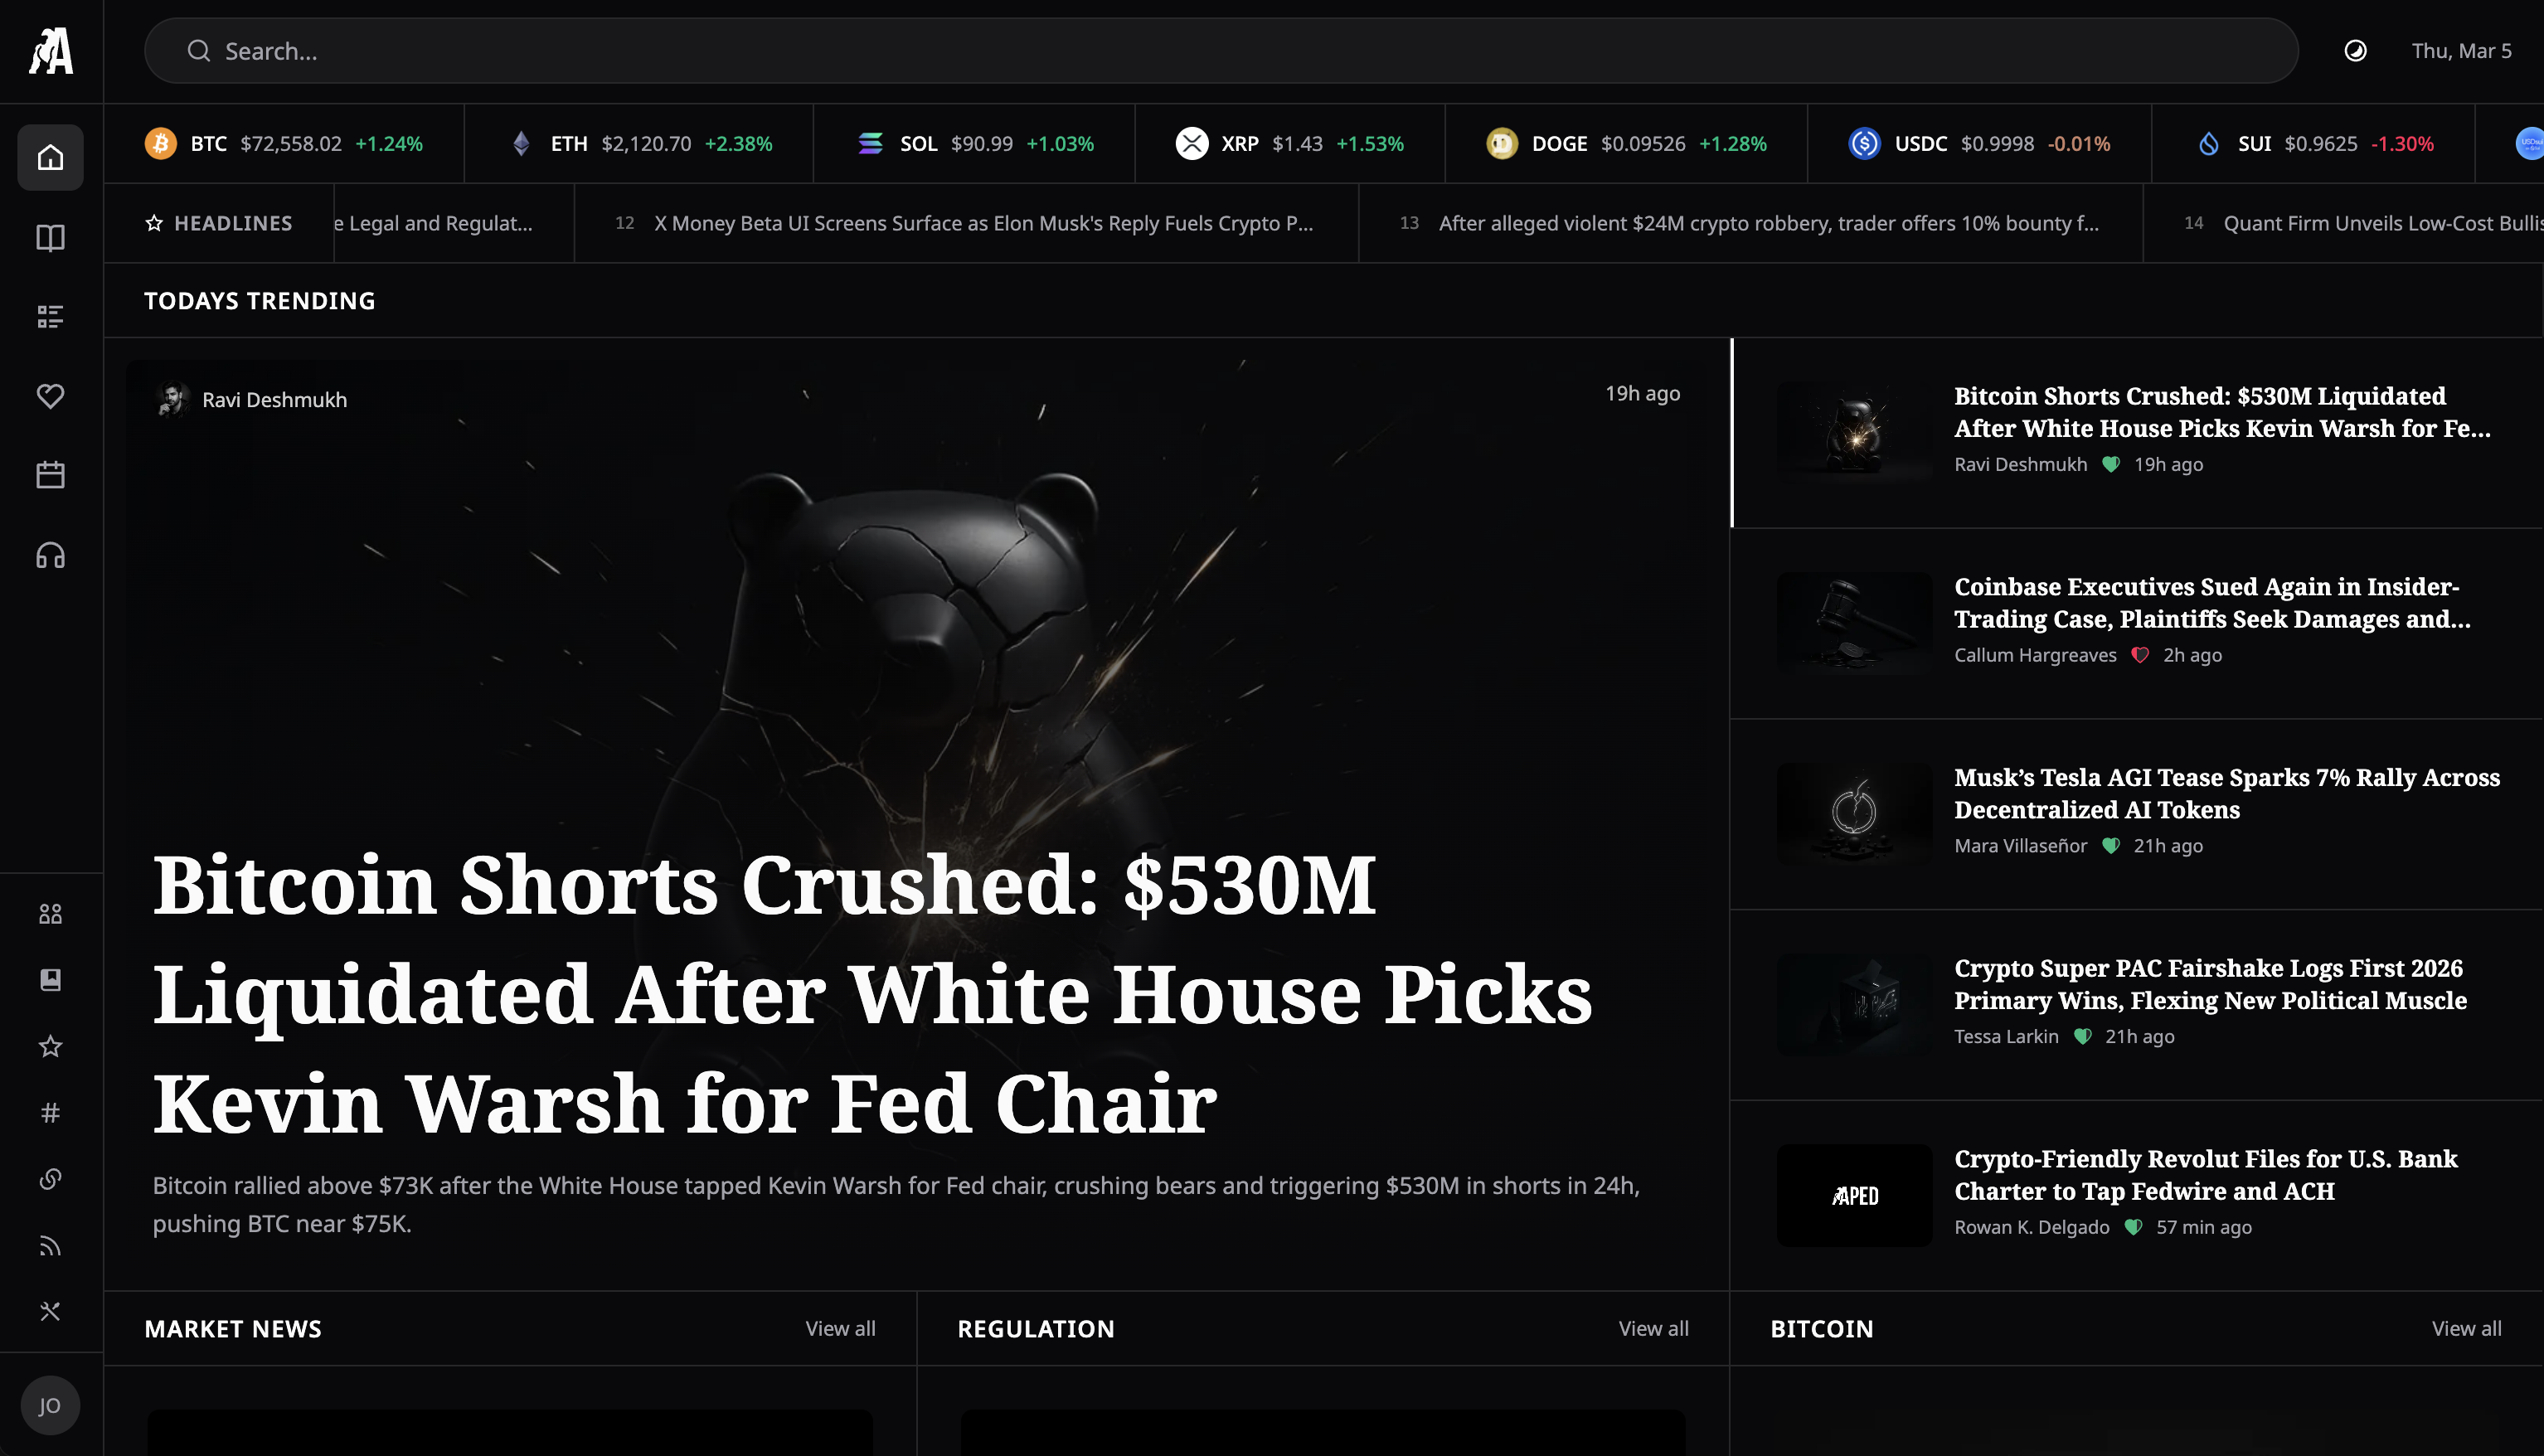The height and width of the screenshot is (1456, 2544).
Task: Open the authors/community icon in sidebar
Action: (50, 913)
